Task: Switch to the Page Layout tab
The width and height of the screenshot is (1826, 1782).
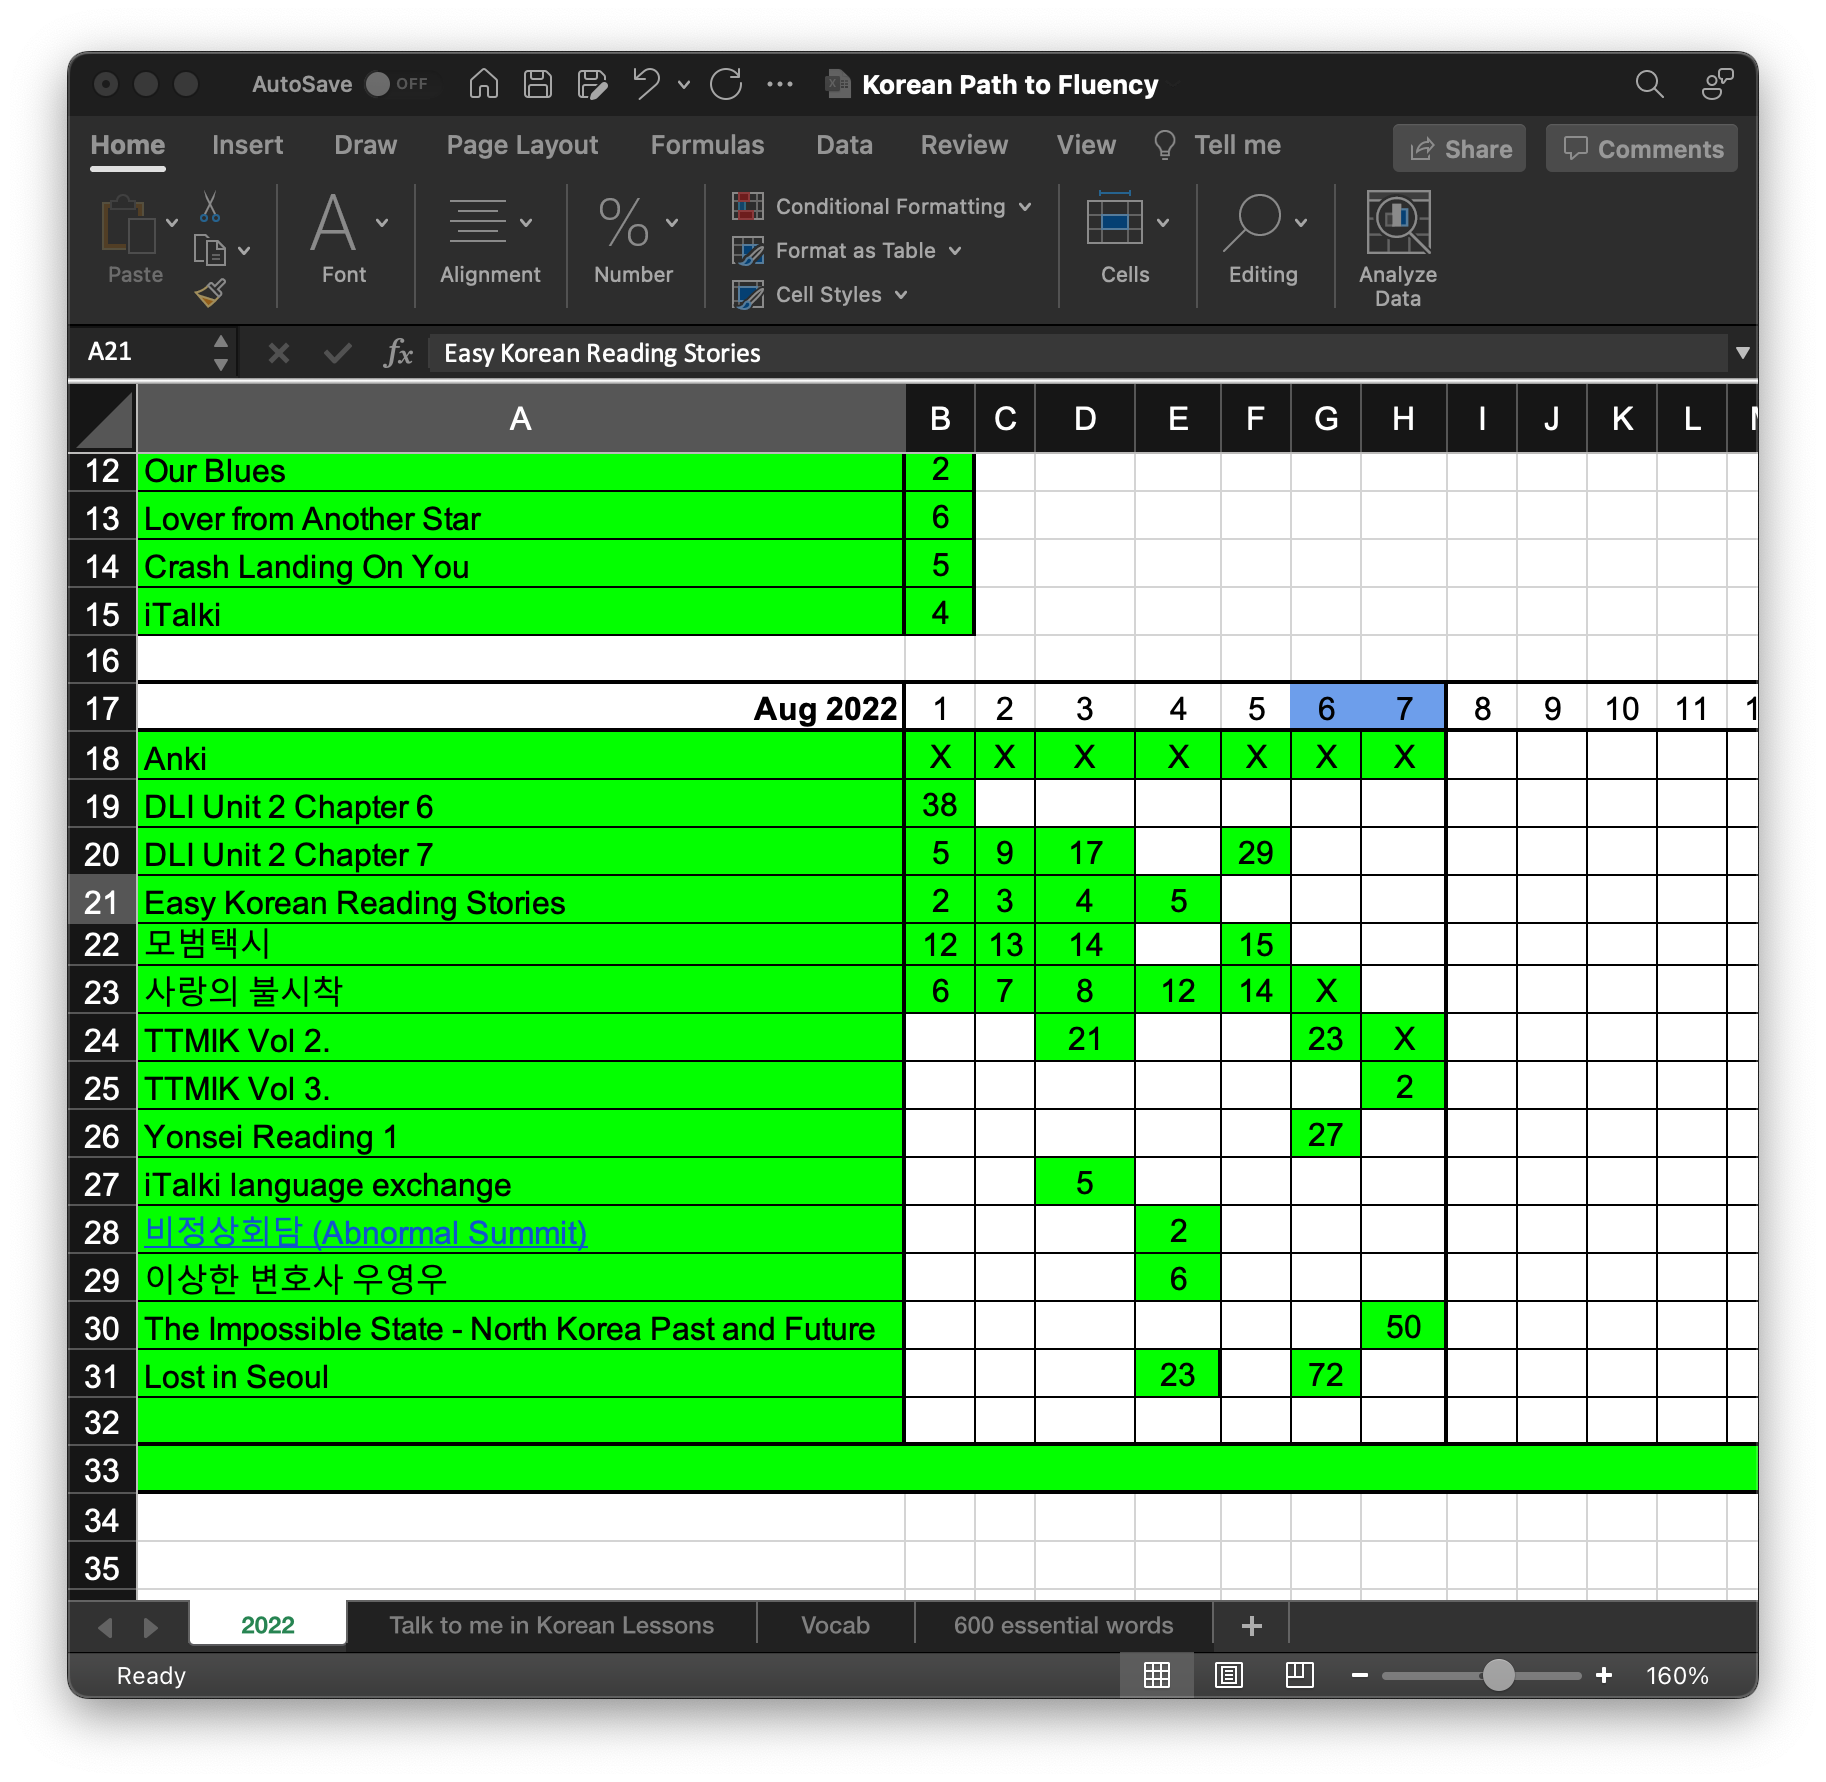Action: pos(522,145)
